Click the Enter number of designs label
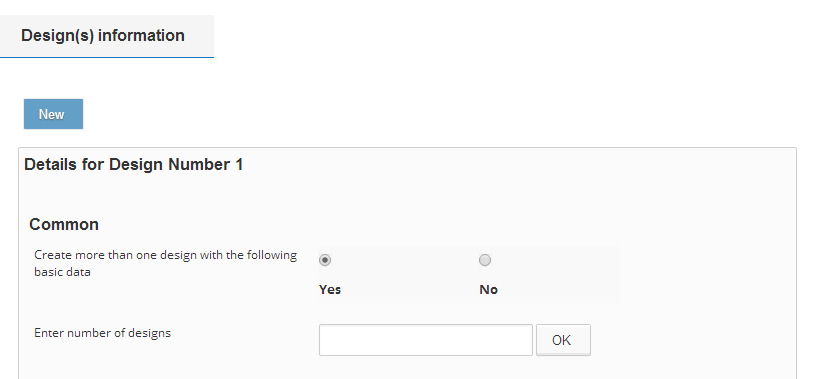The height and width of the screenshot is (379, 814). [x=102, y=333]
